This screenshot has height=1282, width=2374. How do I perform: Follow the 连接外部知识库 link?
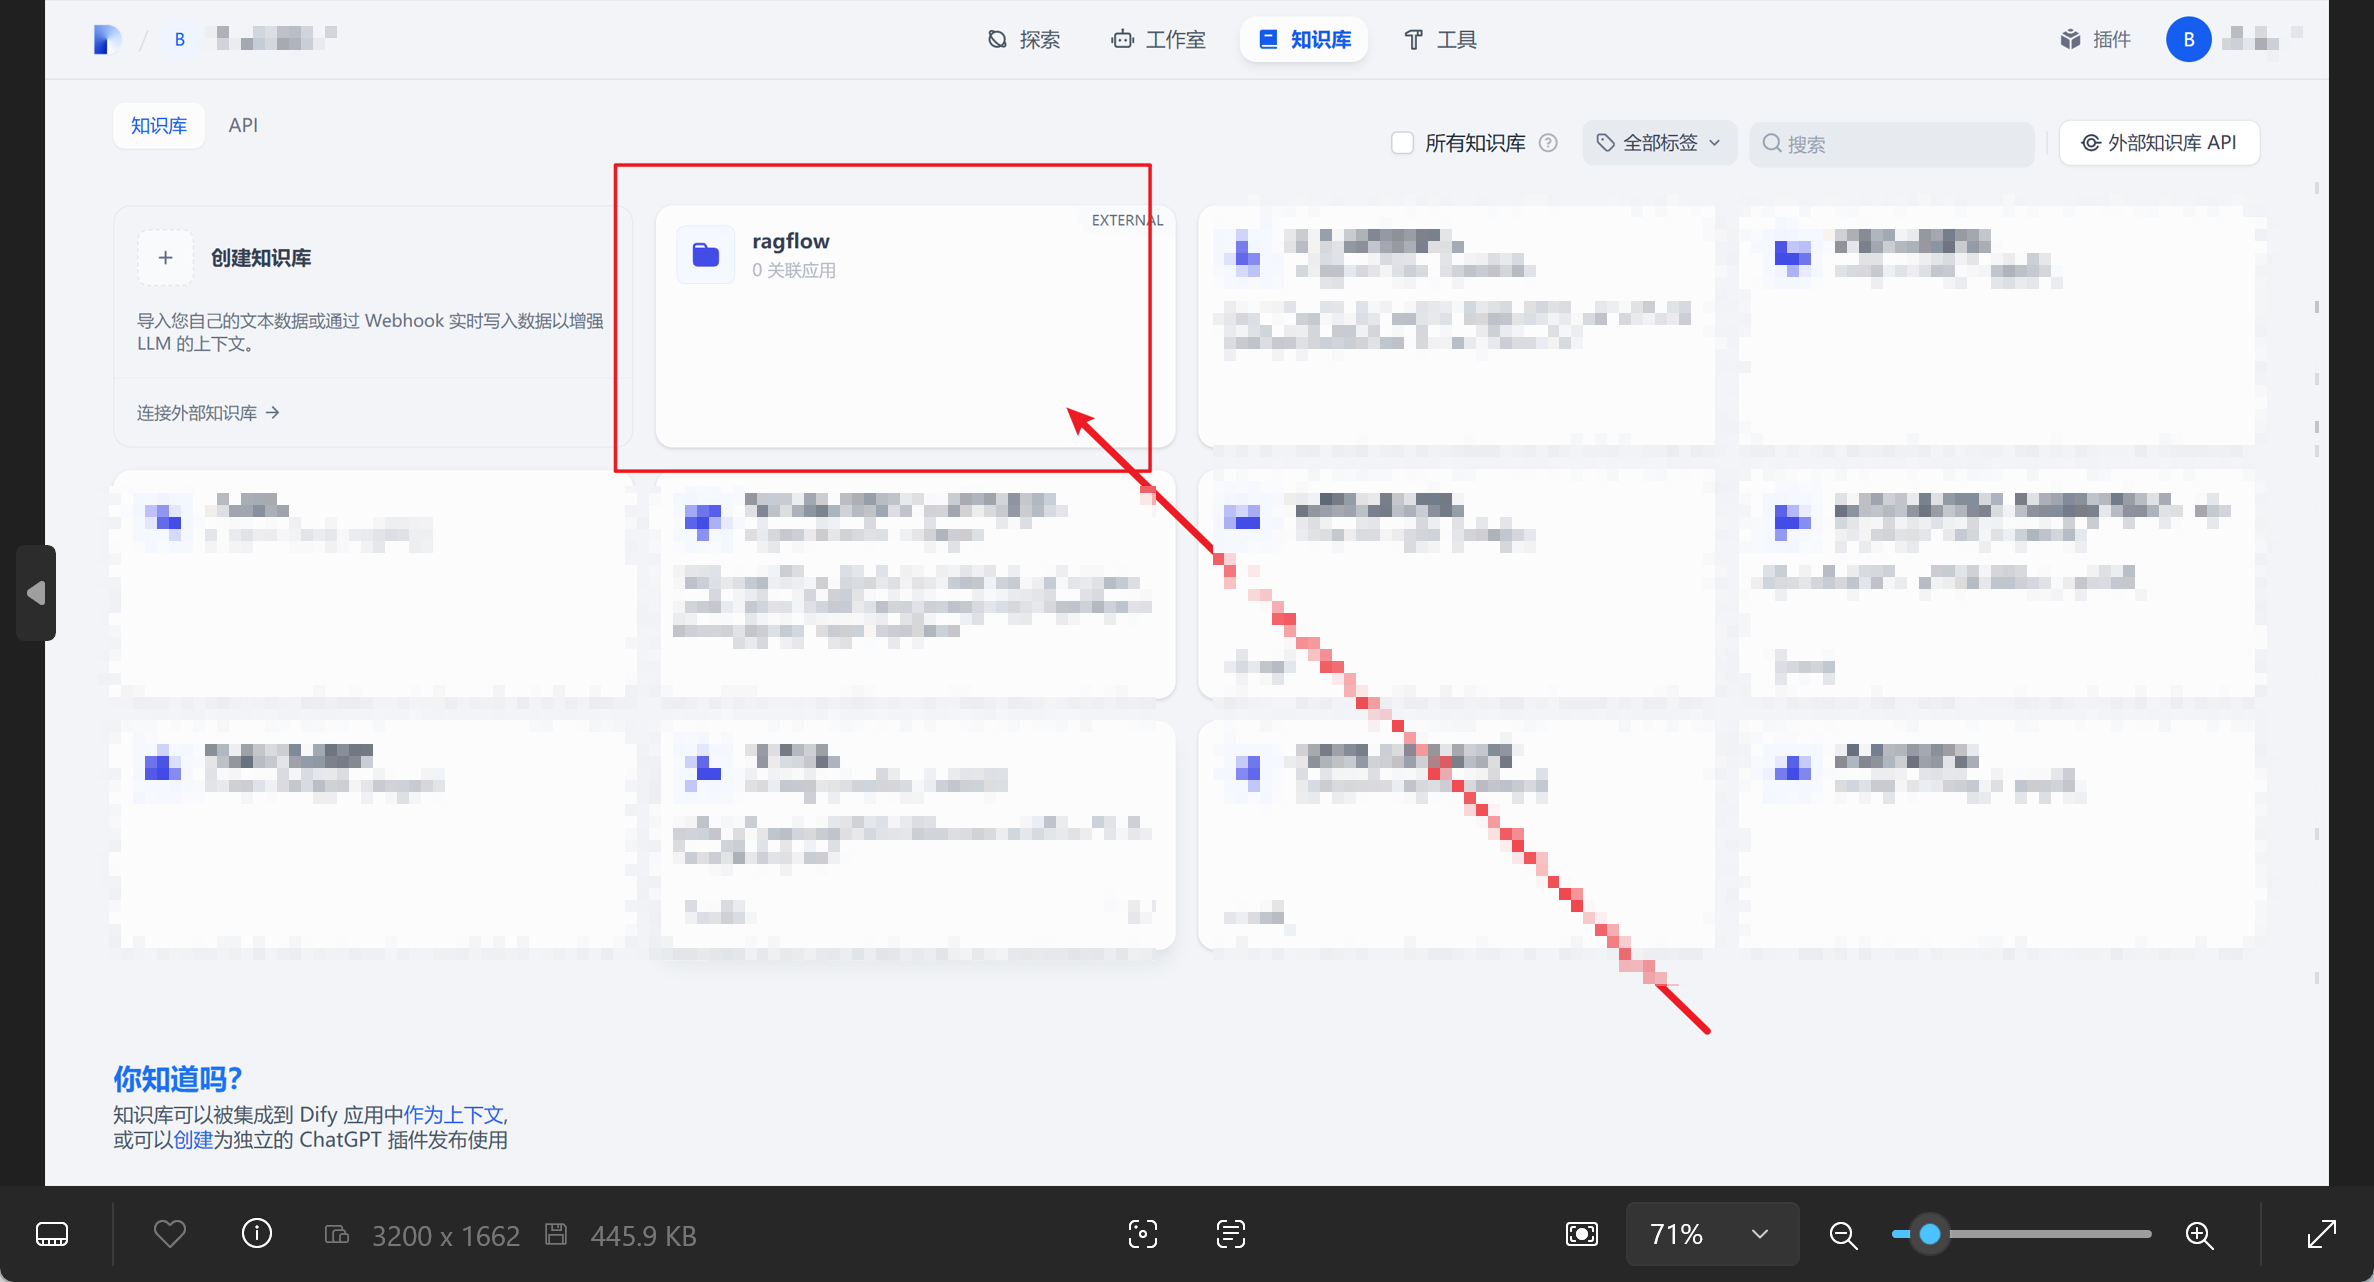[208, 412]
